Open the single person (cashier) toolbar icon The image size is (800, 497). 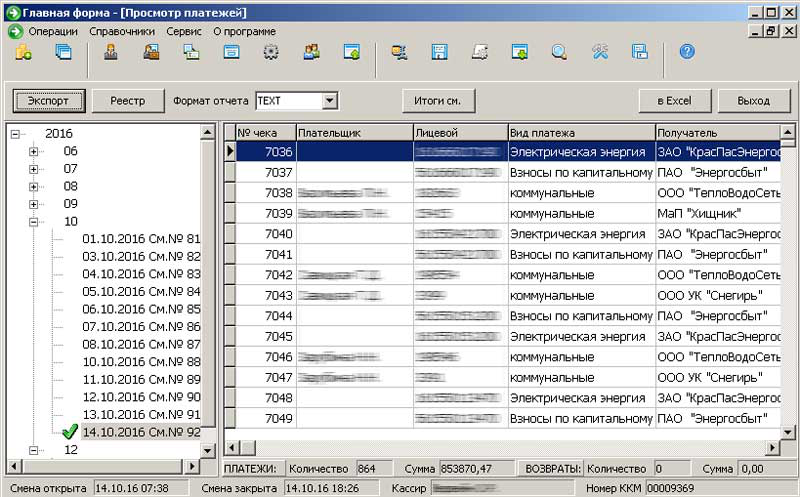111,53
